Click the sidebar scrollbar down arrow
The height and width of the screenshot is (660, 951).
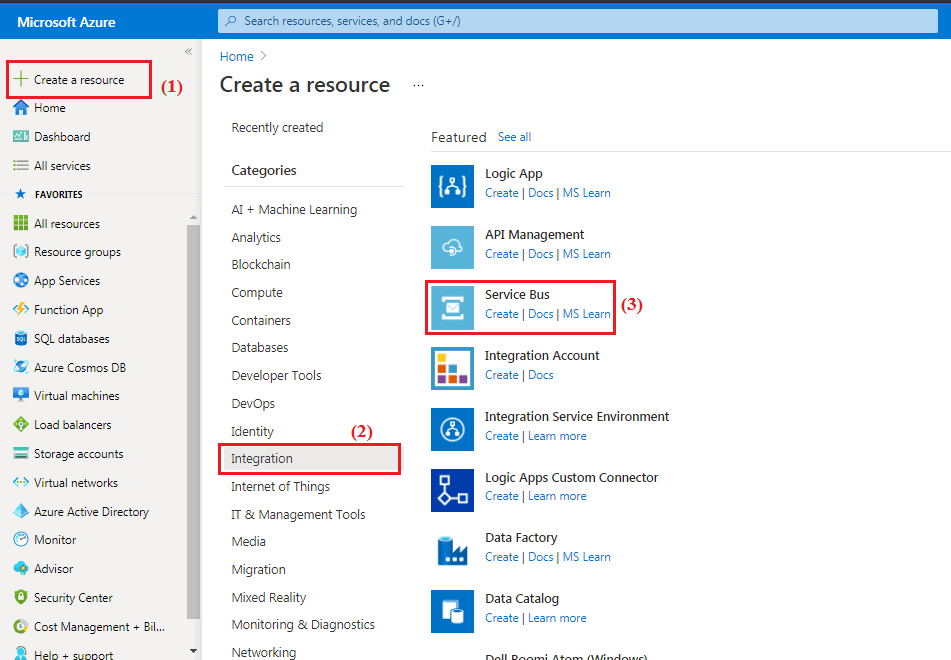(x=193, y=651)
